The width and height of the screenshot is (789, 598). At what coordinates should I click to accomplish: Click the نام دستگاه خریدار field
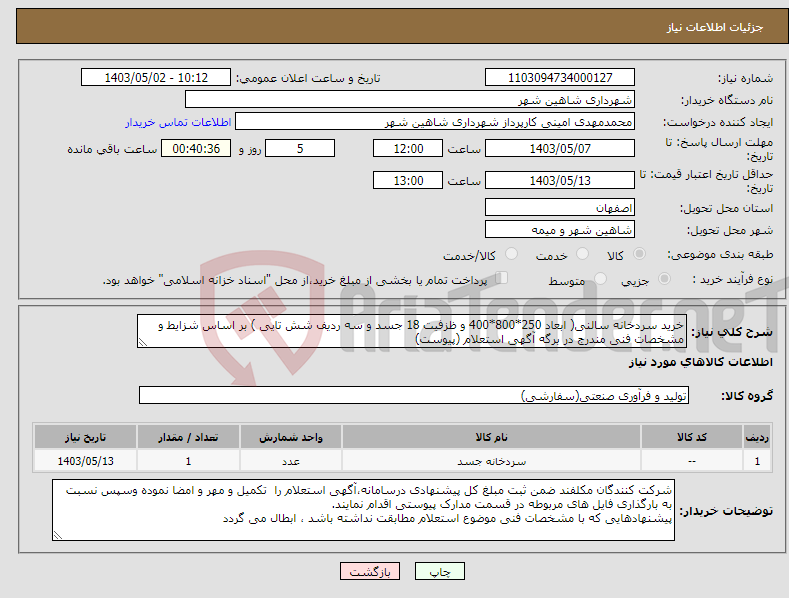pyautogui.click(x=410, y=100)
